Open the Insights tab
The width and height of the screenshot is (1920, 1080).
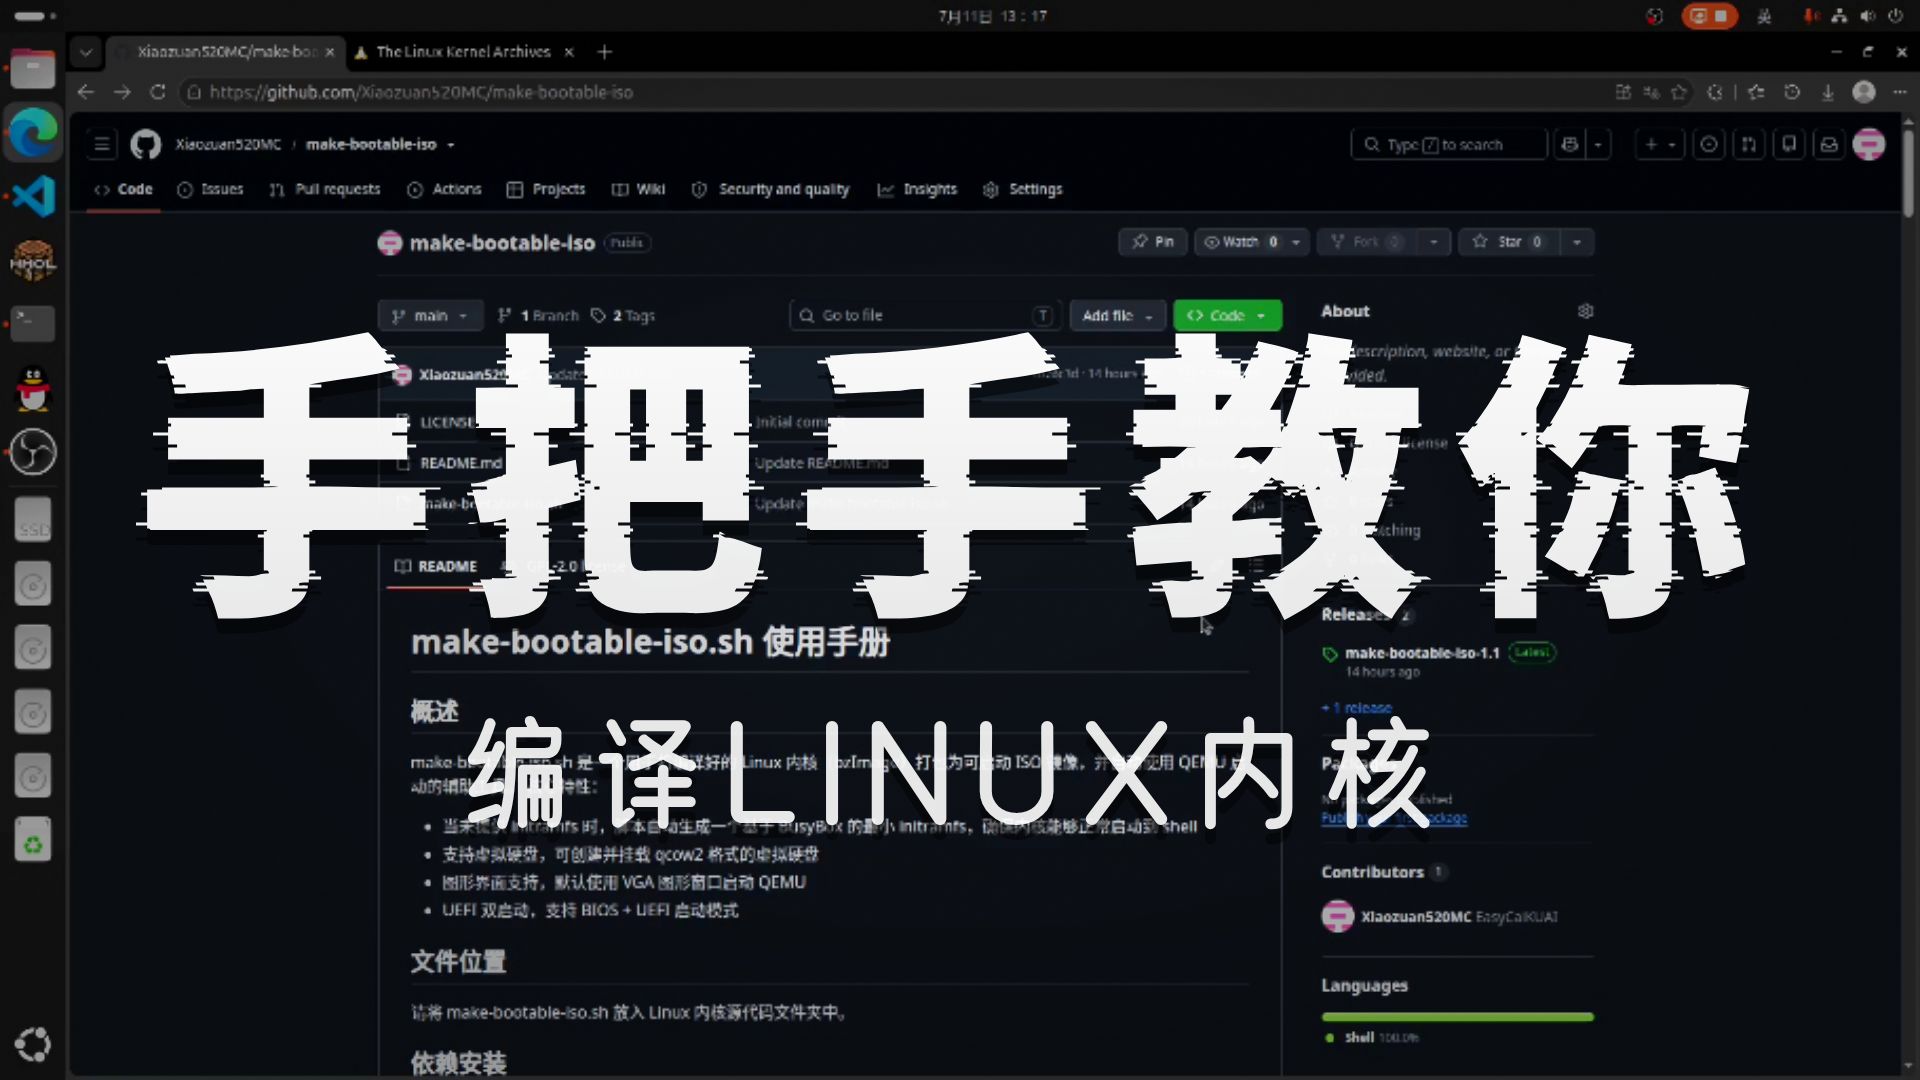917,189
